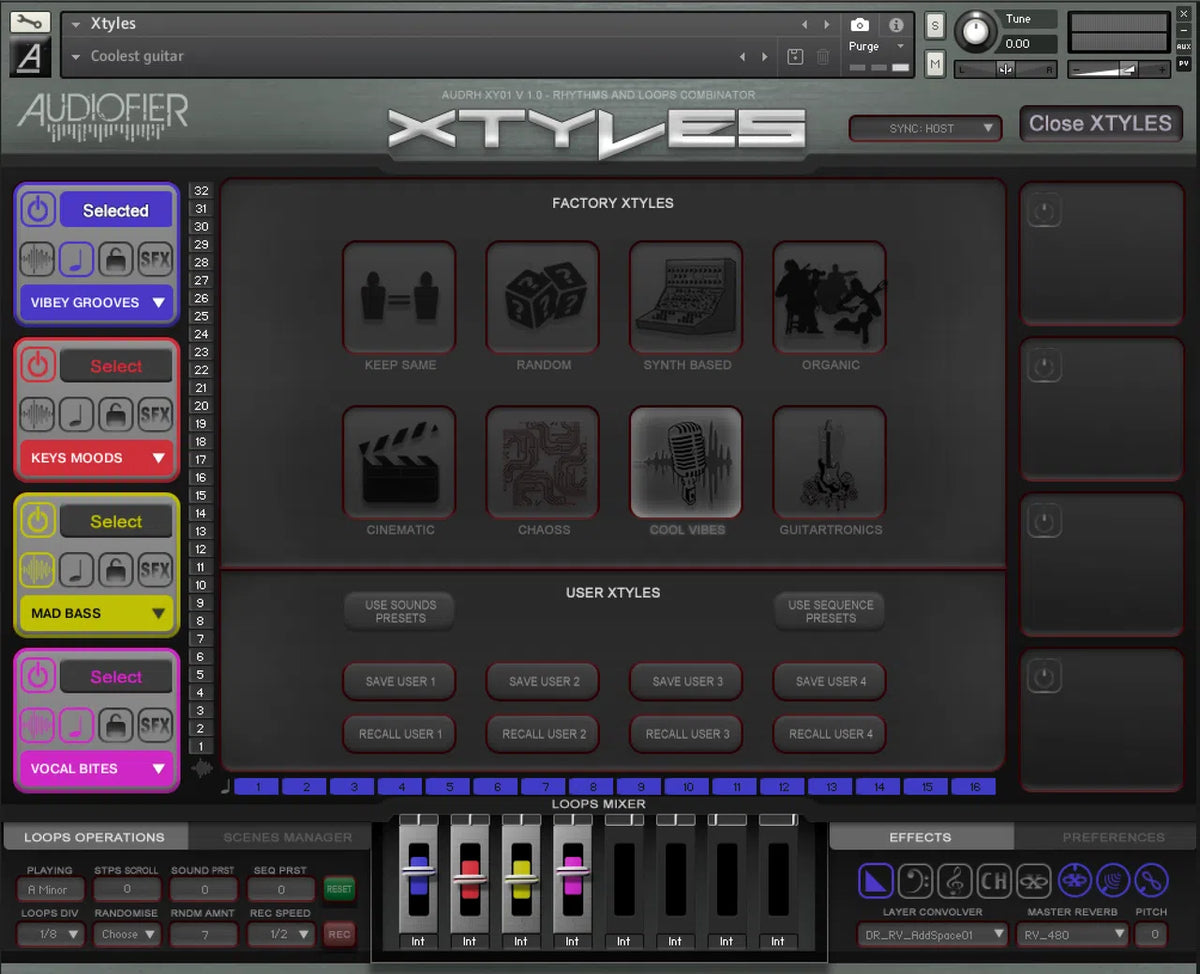The image size is (1200, 974).
Task: Select step 9 in the loop step row
Action: [x=638, y=787]
